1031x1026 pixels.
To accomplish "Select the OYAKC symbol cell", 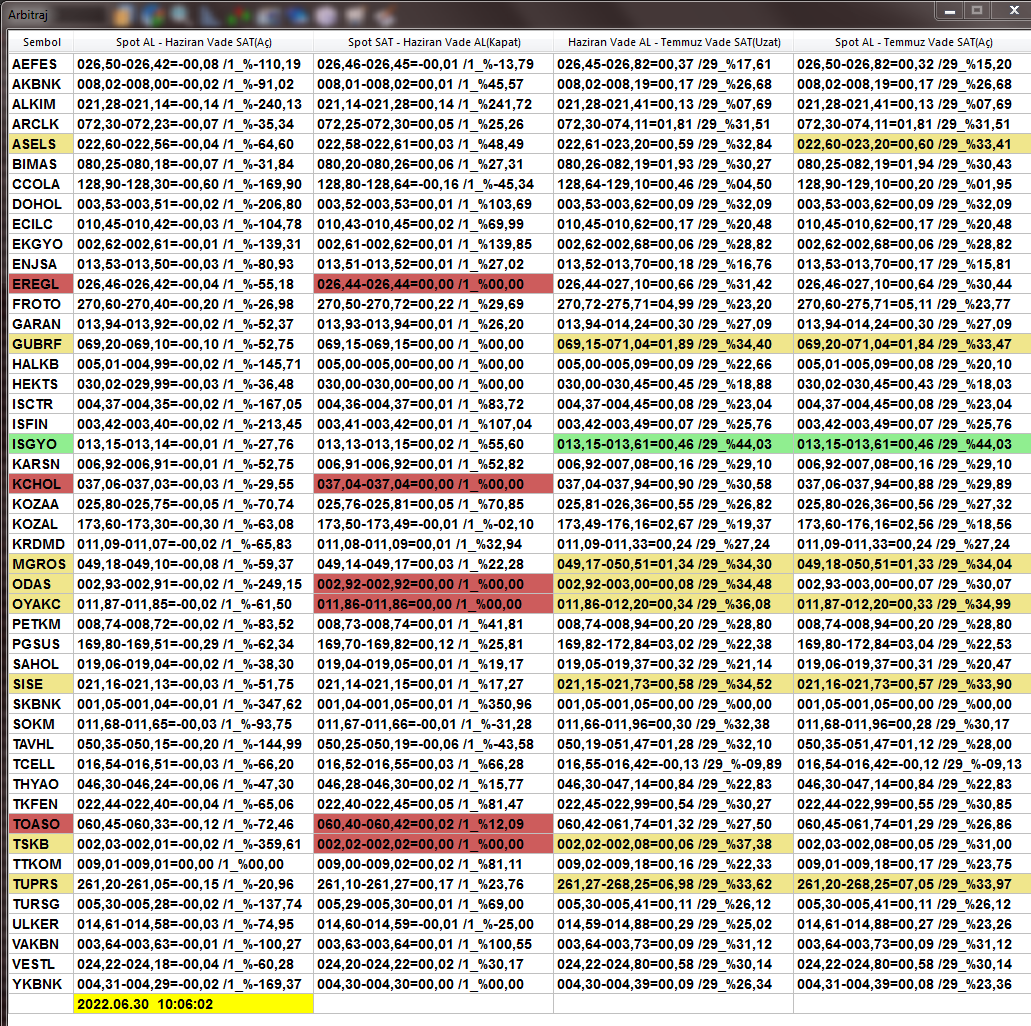I will point(41,604).
